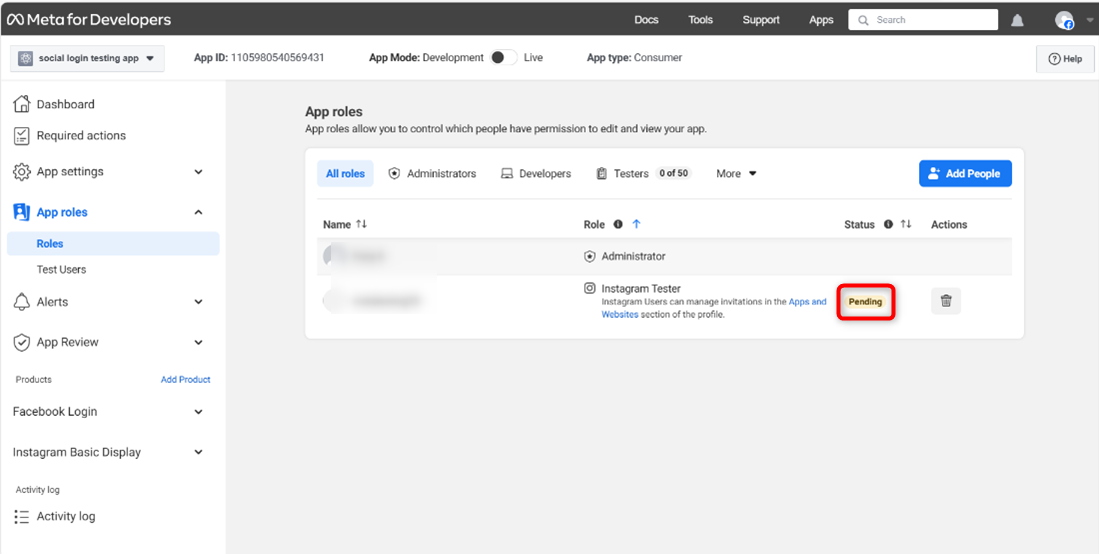Click the Meta for Developers logo
1099x554 pixels.
click(89, 20)
